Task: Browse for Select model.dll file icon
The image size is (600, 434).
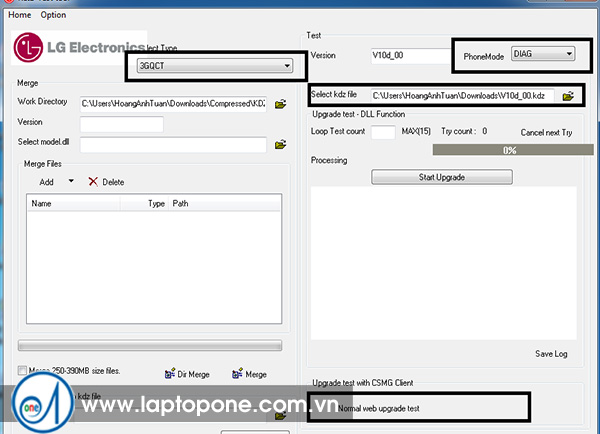Action: (x=280, y=145)
